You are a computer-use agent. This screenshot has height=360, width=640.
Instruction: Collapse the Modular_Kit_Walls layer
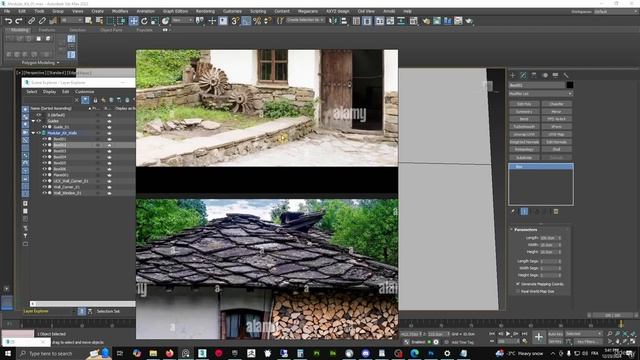coord(33,133)
